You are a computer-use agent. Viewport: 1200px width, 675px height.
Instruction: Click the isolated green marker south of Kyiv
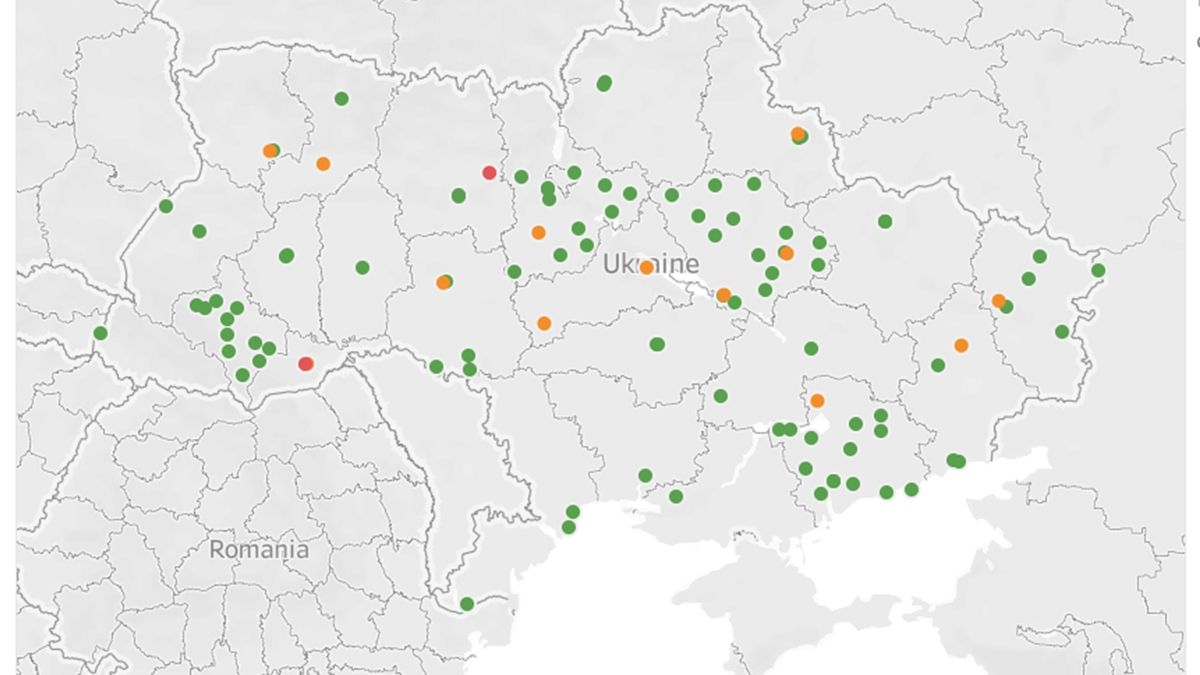click(x=658, y=343)
